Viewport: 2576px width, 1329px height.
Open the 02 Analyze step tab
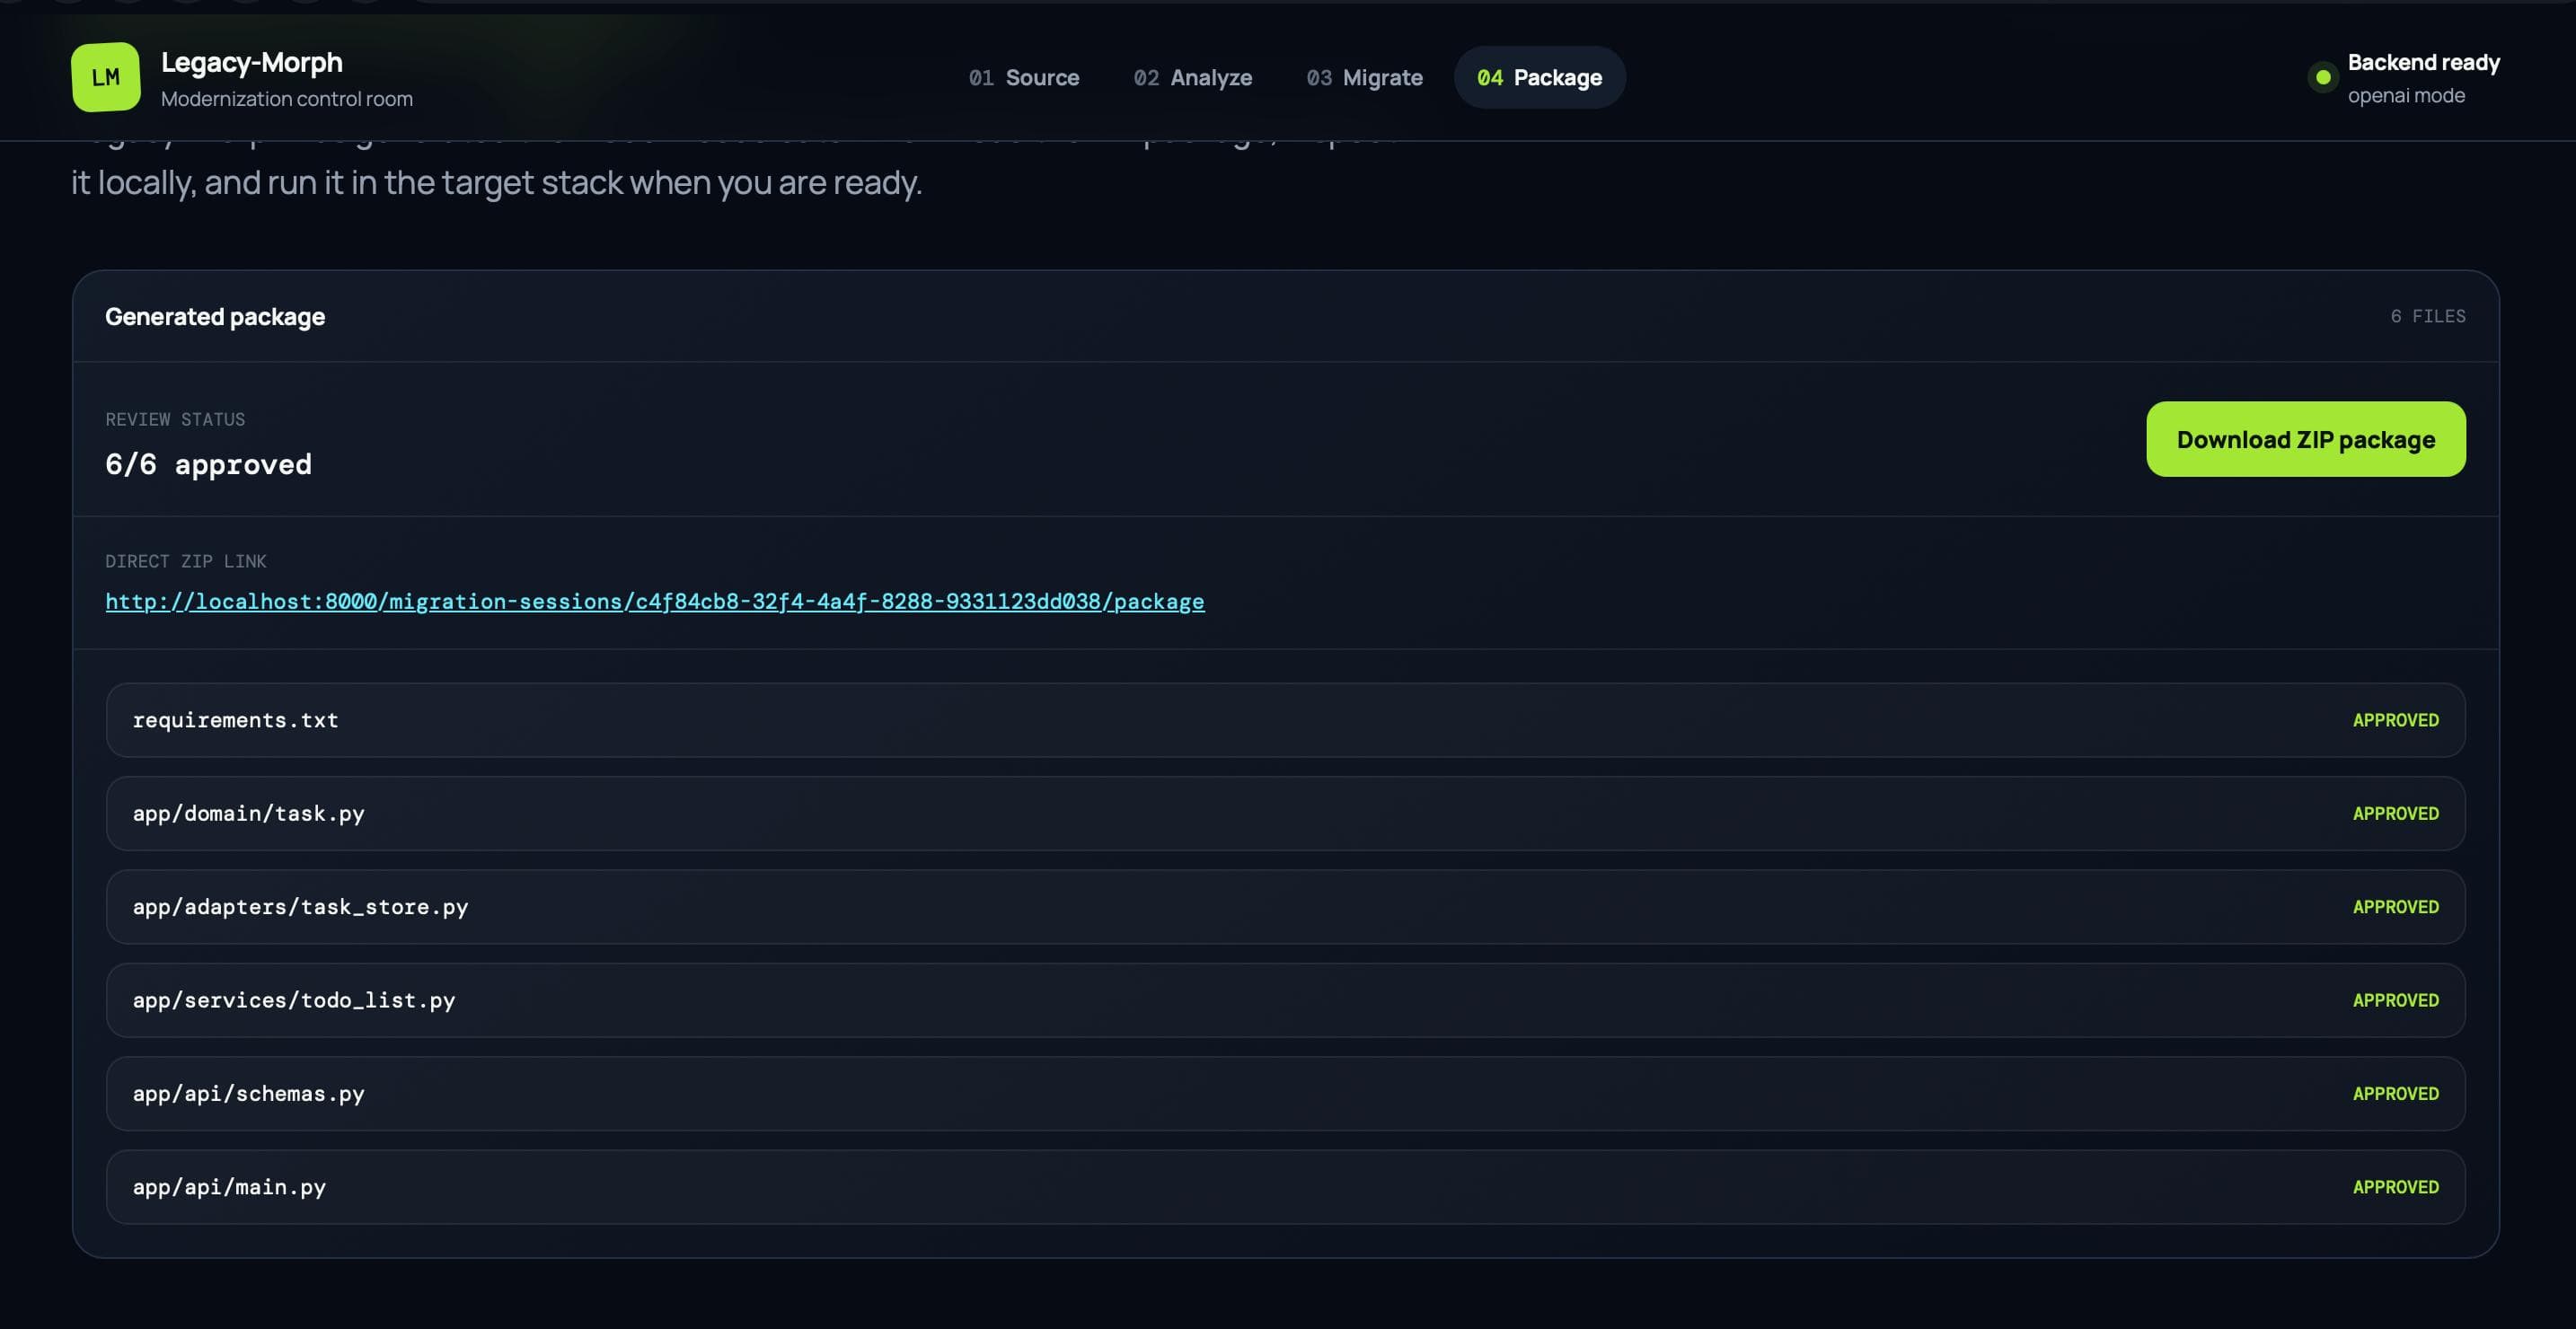pos(1192,78)
